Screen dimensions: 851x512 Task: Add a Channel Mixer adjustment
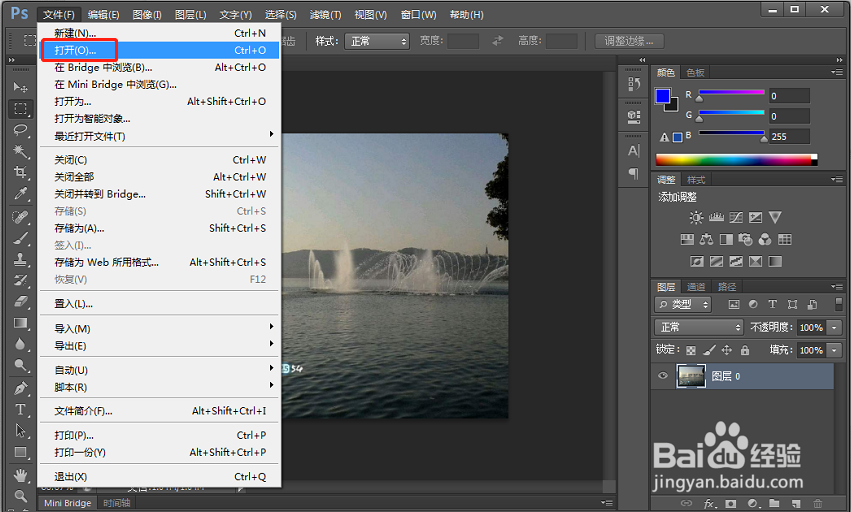[765, 239]
